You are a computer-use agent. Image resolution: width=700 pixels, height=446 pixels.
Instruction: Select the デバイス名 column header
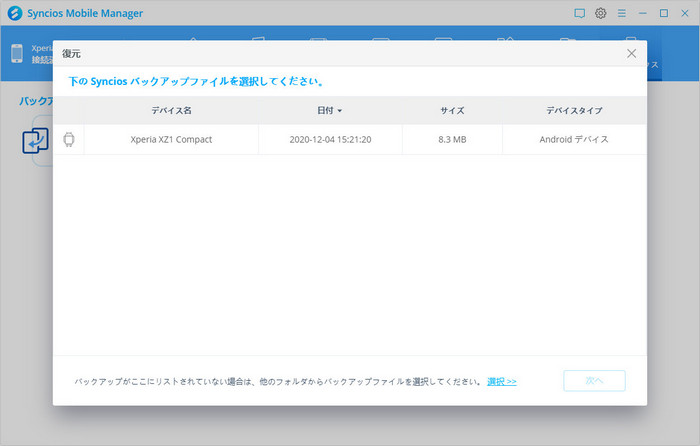point(171,110)
